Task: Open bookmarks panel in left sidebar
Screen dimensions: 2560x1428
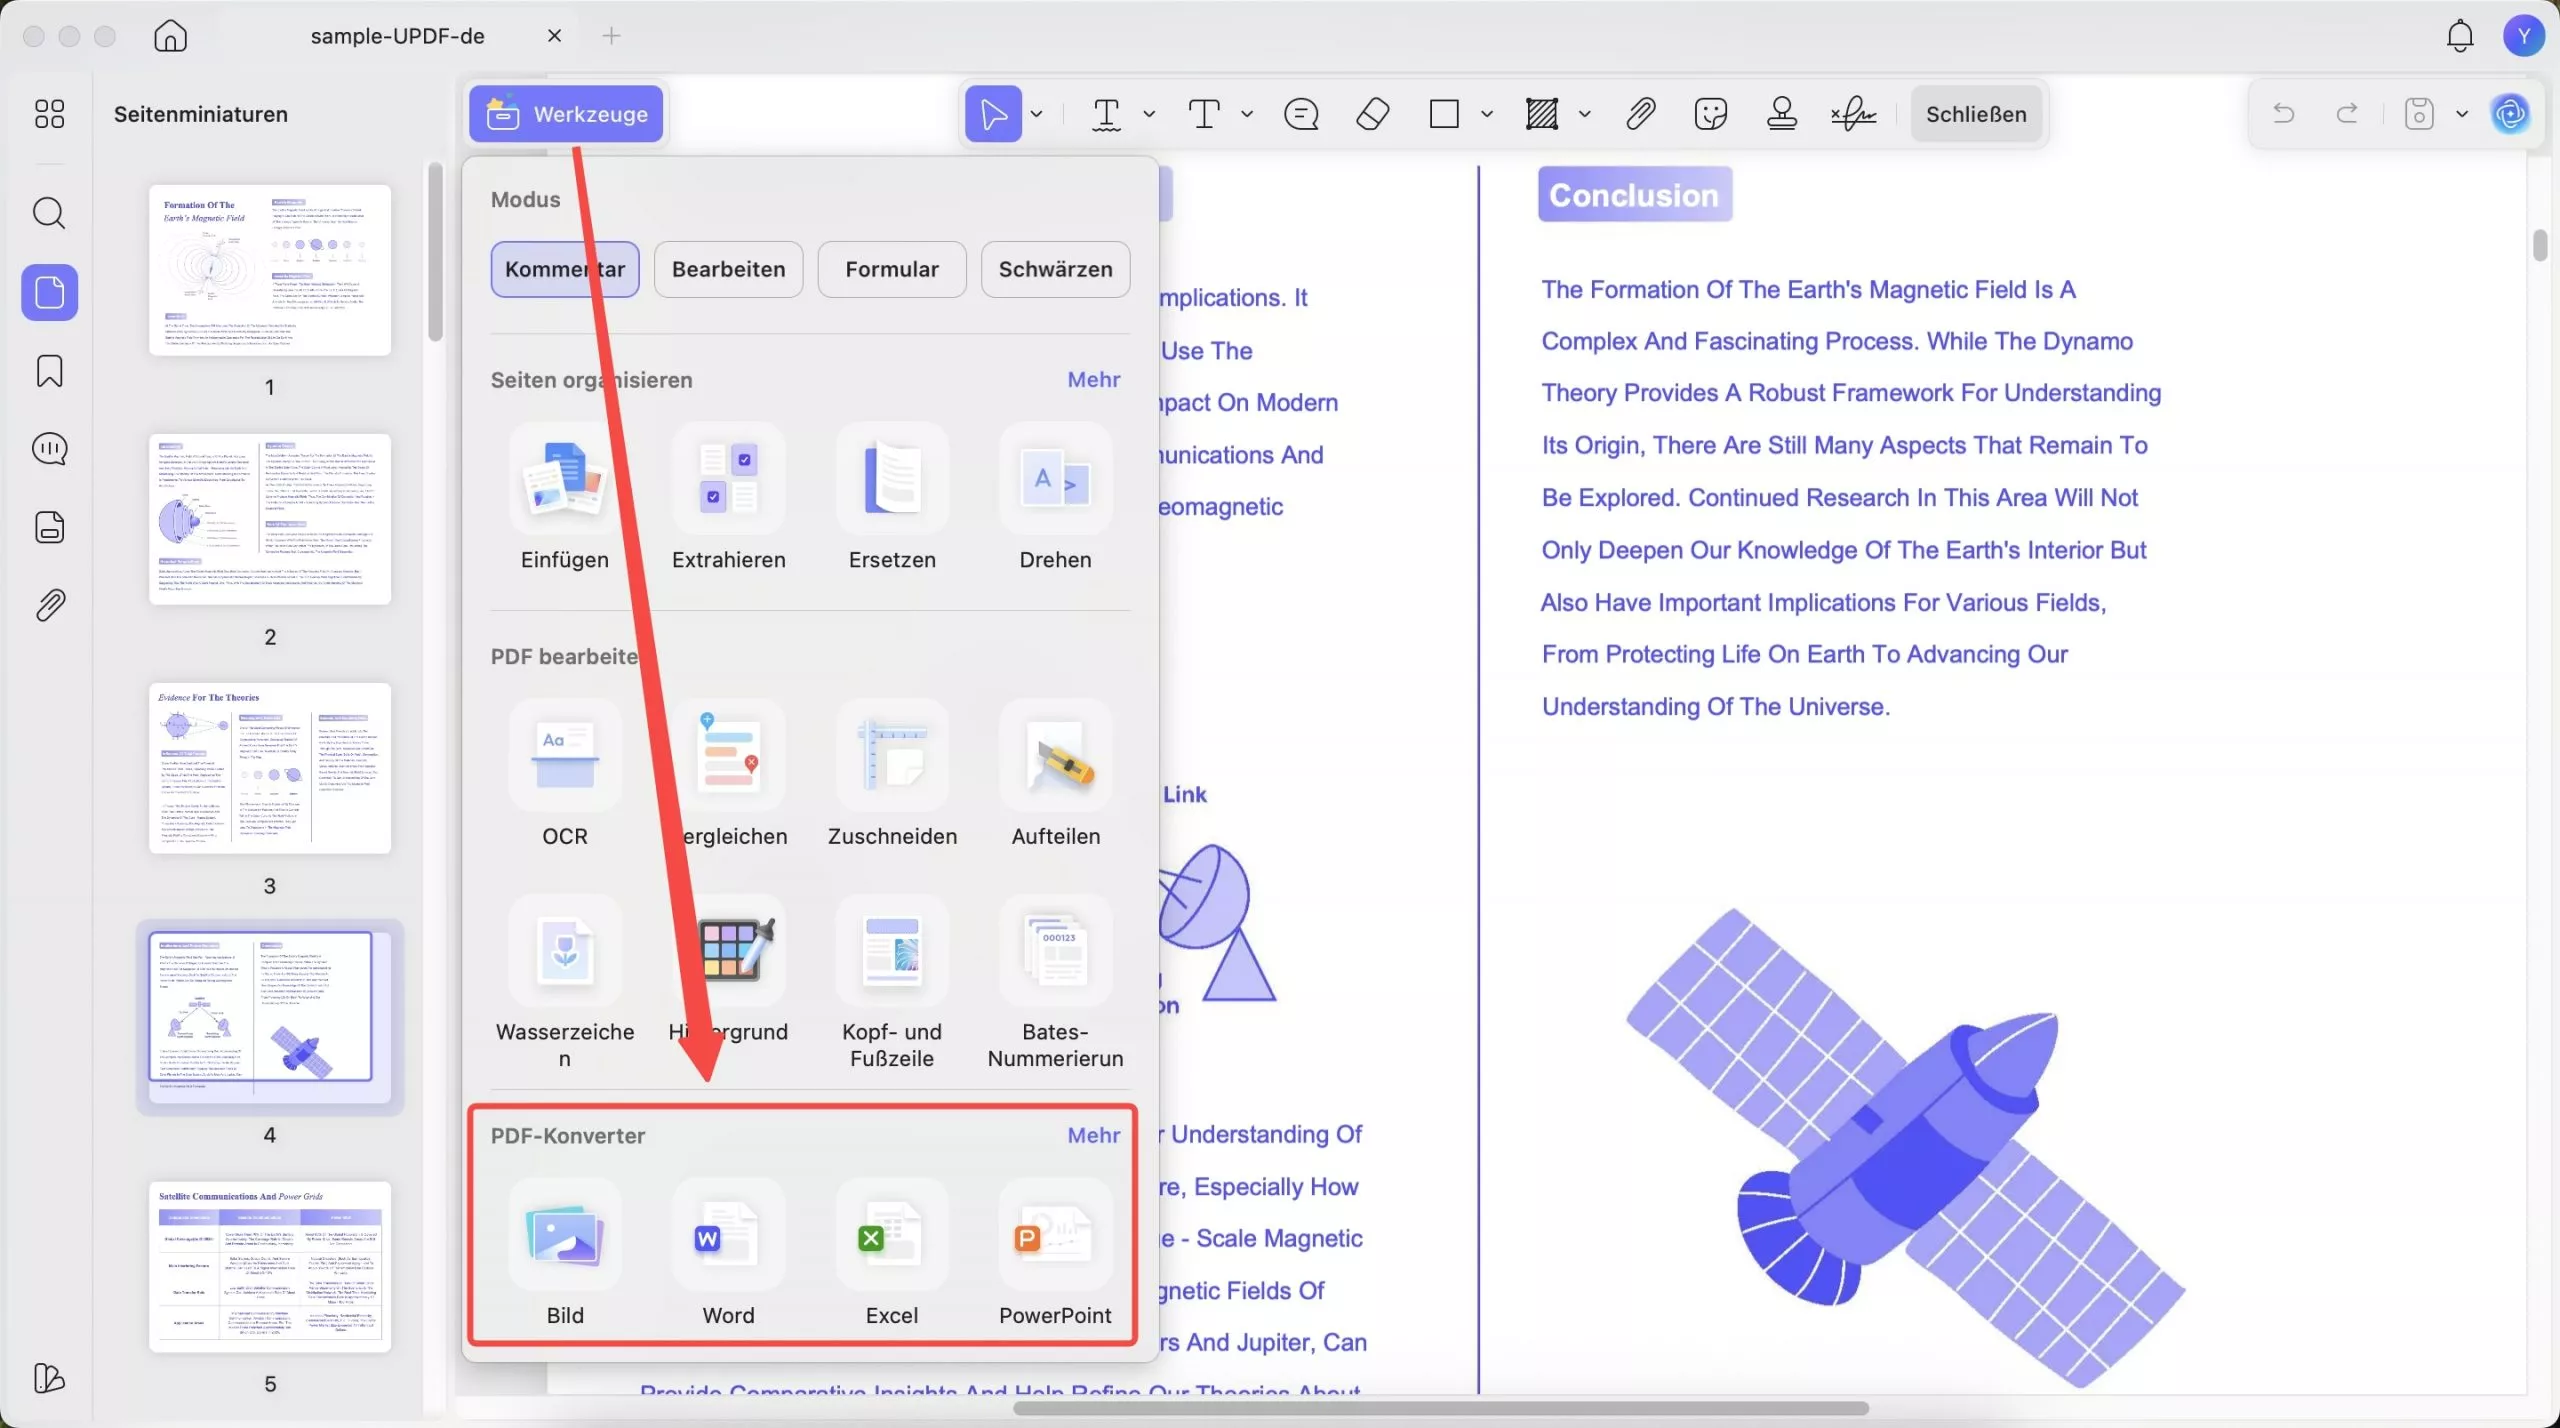Action: pos(49,371)
